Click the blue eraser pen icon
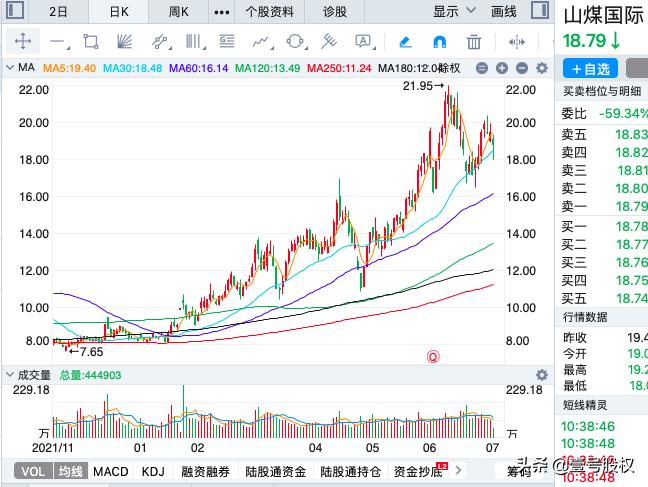The image size is (648, 487). (x=405, y=42)
